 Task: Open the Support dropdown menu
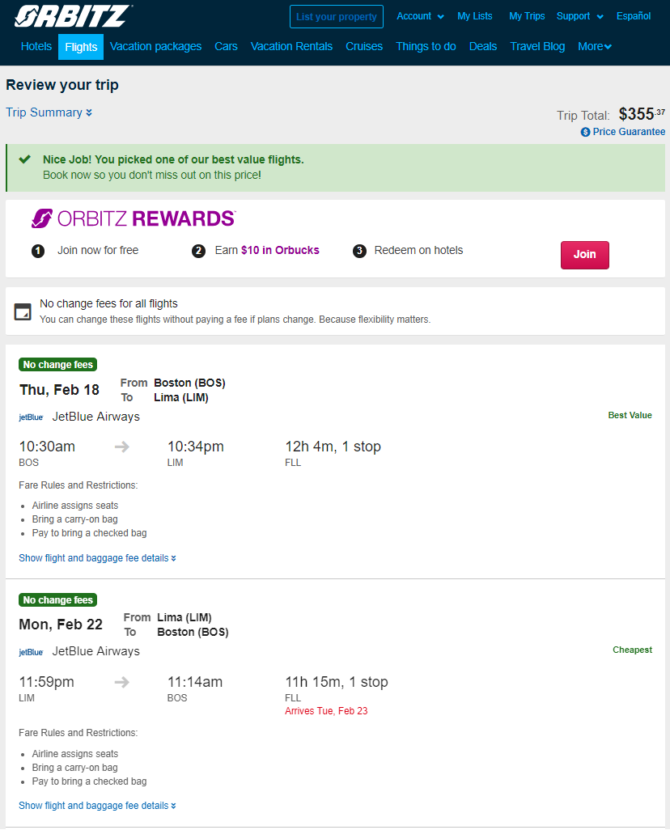(x=580, y=16)
